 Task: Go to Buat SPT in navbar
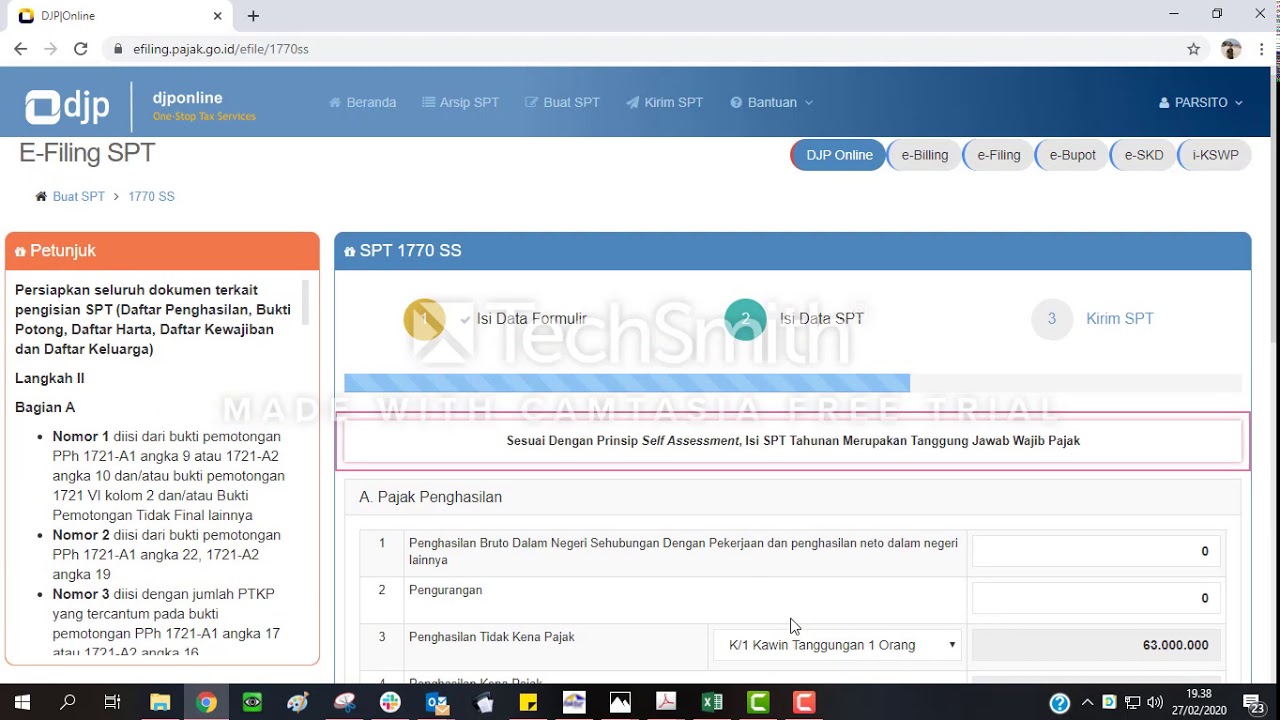point(562,102)
